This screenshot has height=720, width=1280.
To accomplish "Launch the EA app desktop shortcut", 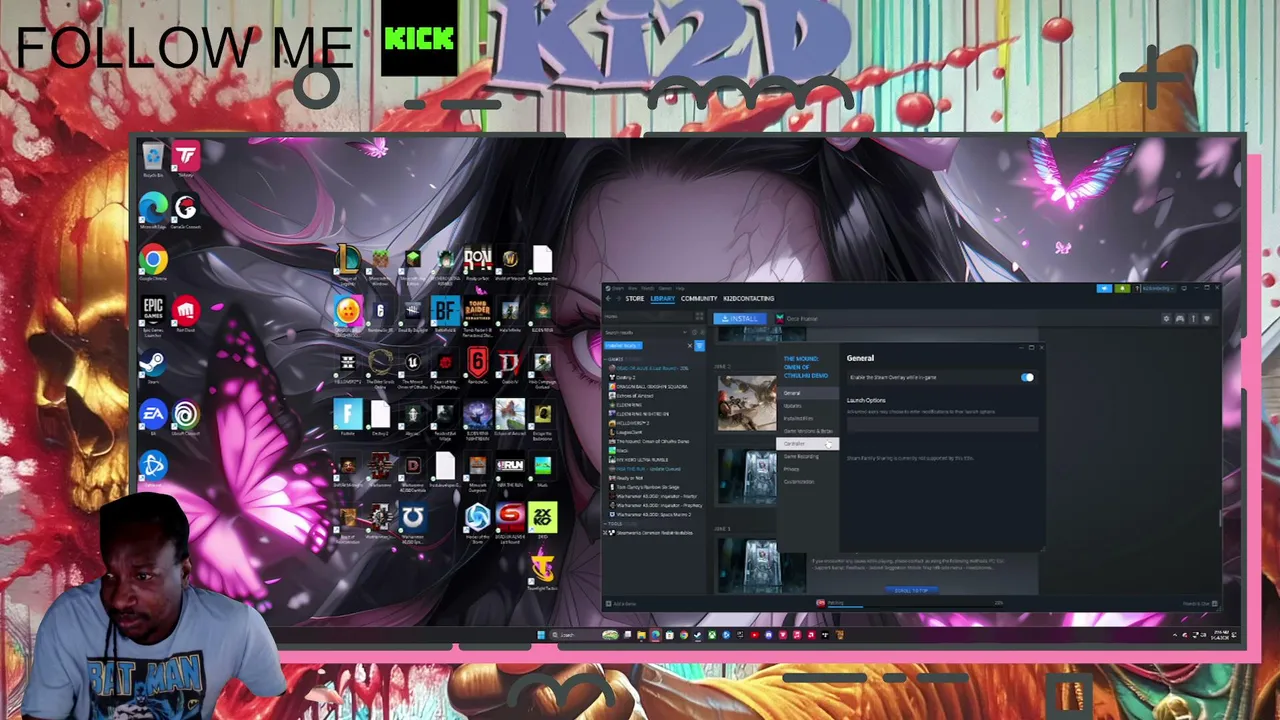I will point(153,418).
